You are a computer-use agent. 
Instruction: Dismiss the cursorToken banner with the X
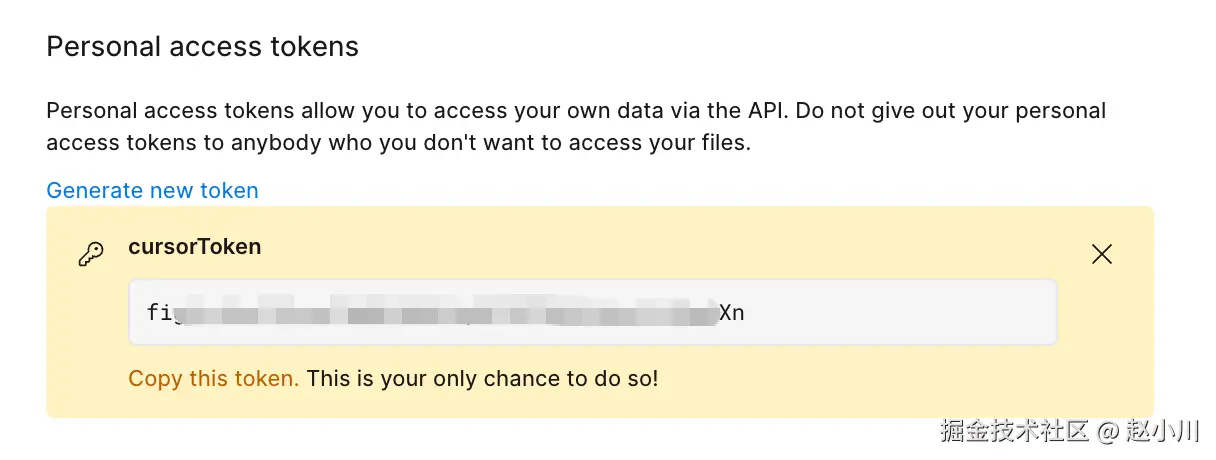(x=1102, y=254)
